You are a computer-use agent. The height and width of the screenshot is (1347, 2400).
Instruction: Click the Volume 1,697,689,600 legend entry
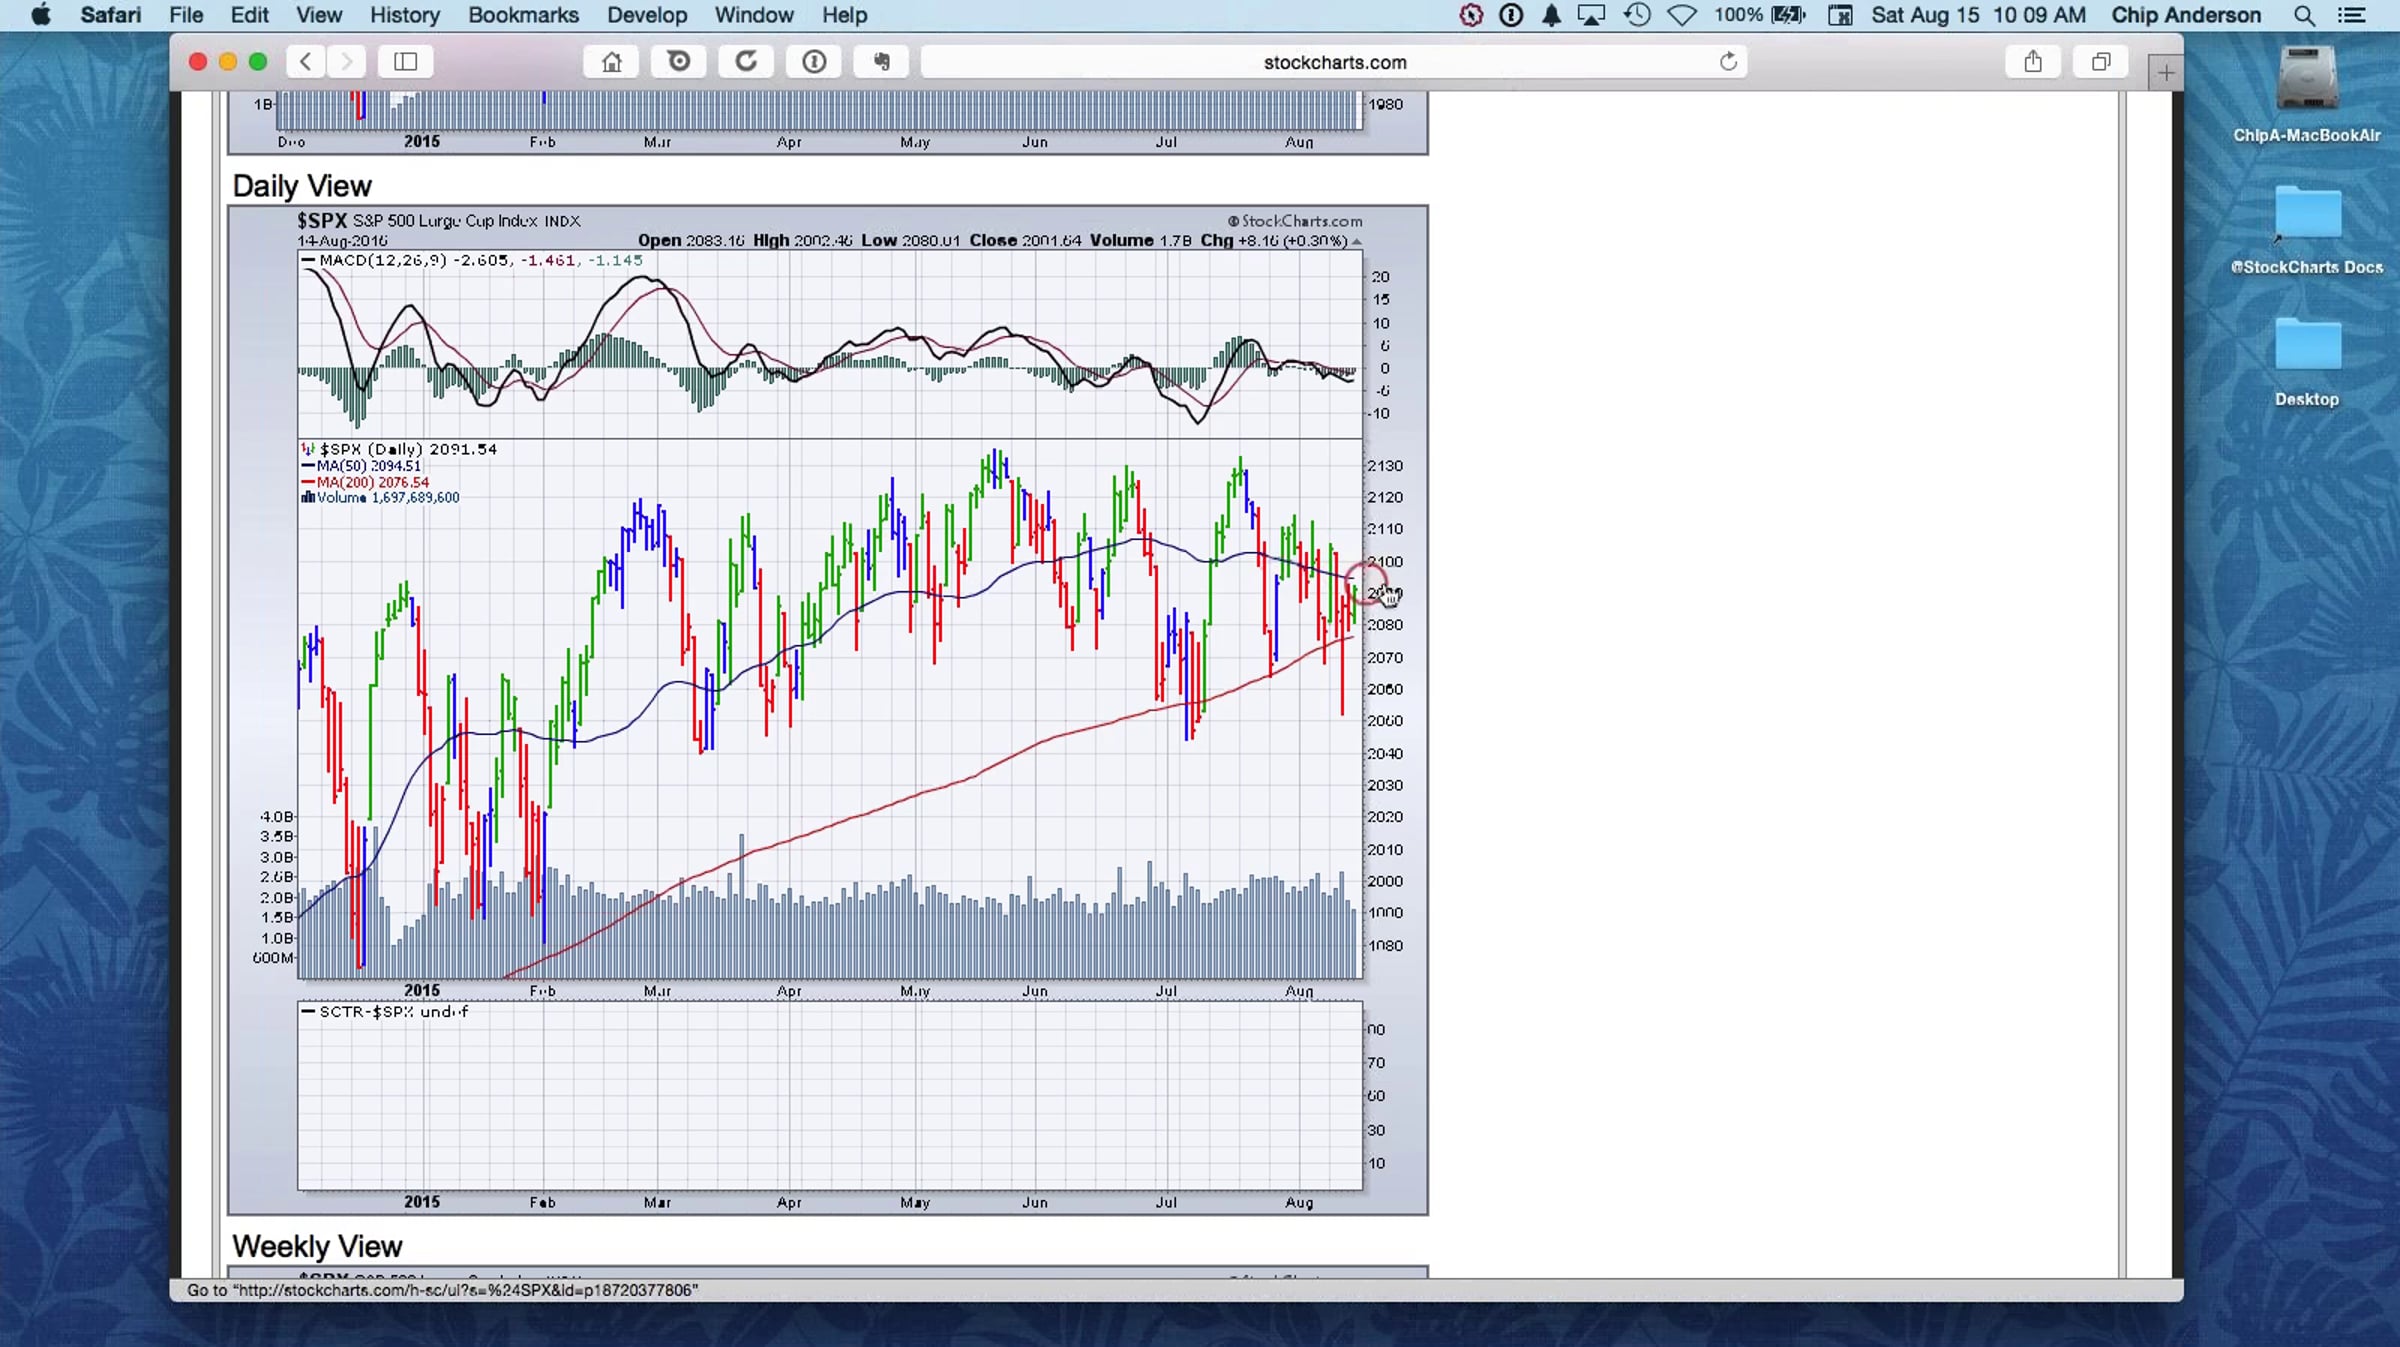click(380, 498)
